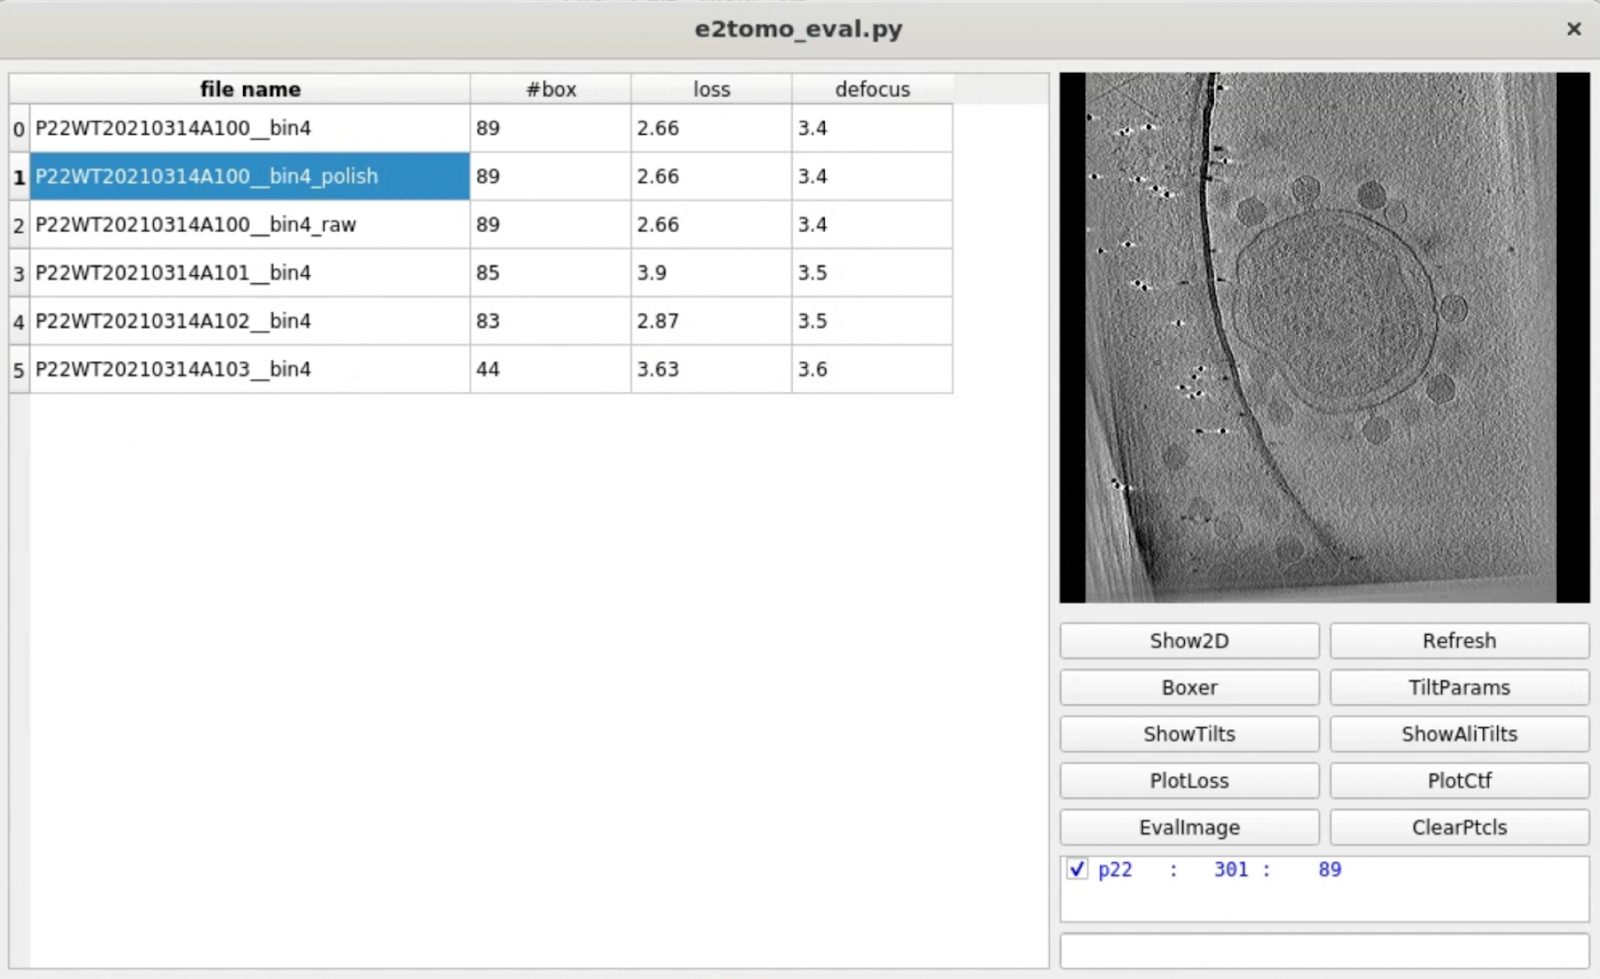Screen dimensions: 1600x979
Task: Open TiltParams for selected tomogram
Action: [x=1459, y=688]
